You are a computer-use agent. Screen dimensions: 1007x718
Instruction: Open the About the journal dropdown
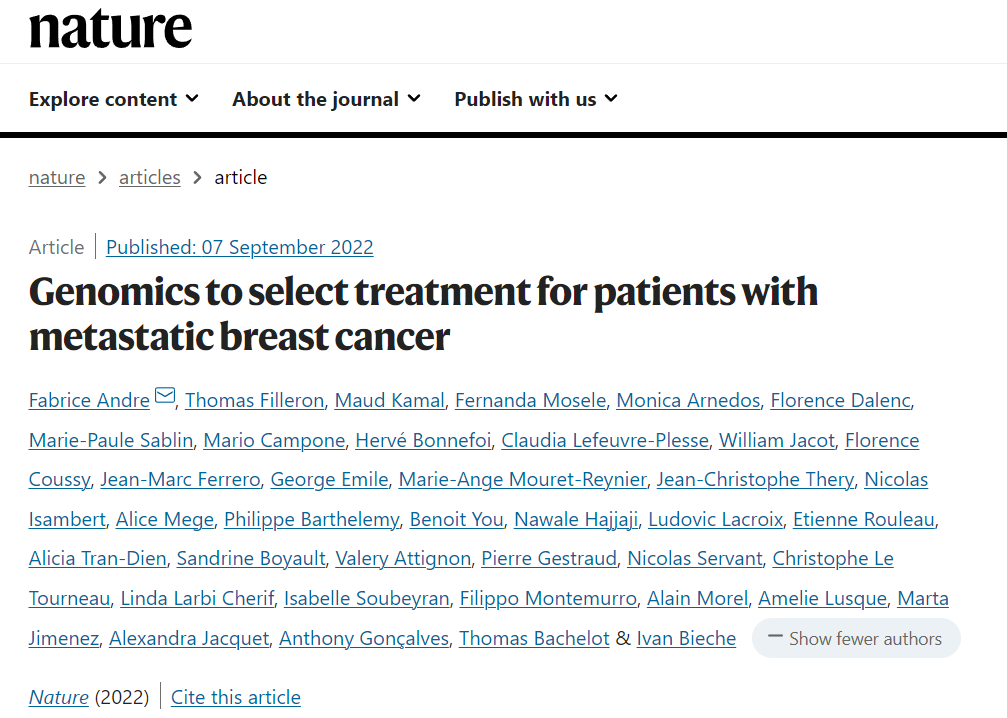326,99
